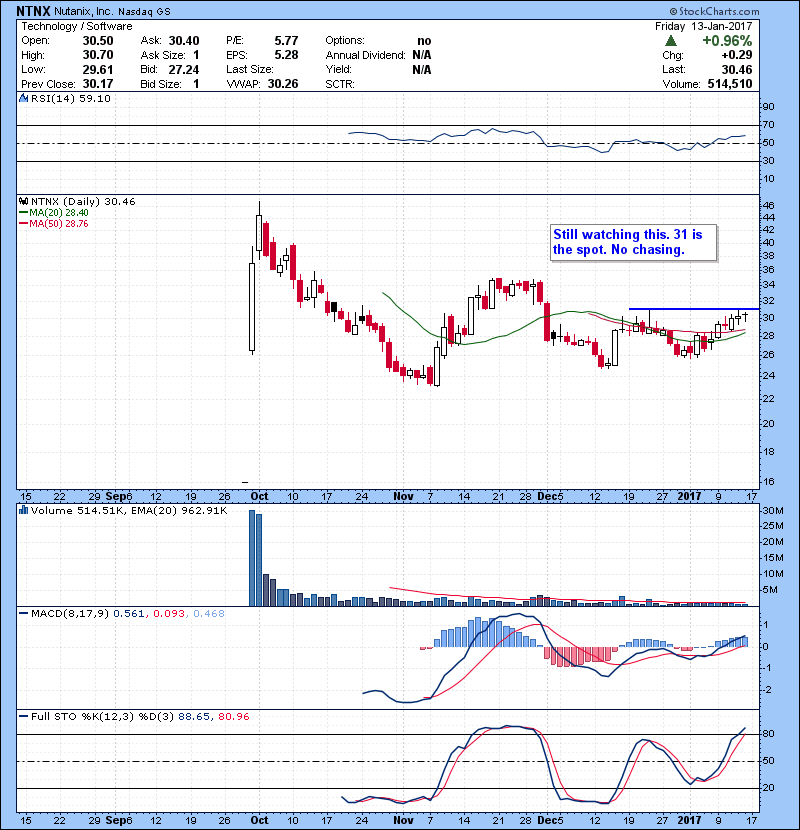Image resolution: width=800 pixels, height=830 pixels.
Task: Click the SCTR: label
Action: 340,84
